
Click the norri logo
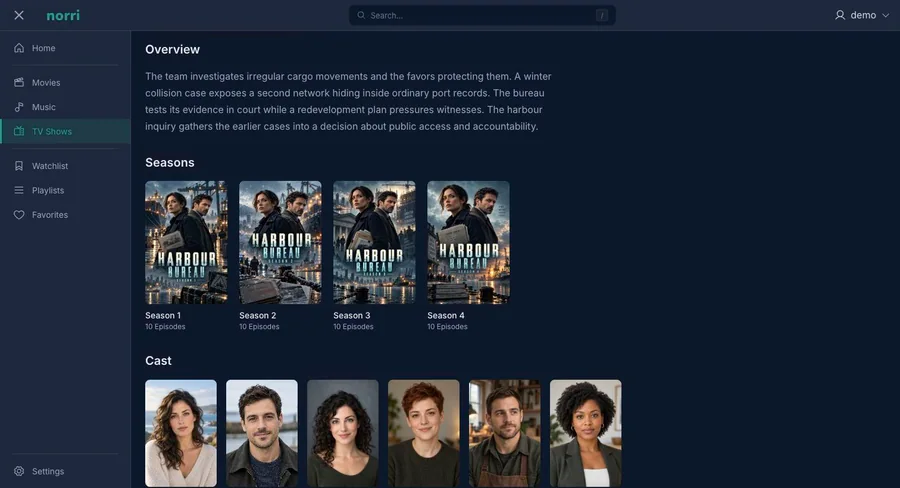click(x=63, y=16)
